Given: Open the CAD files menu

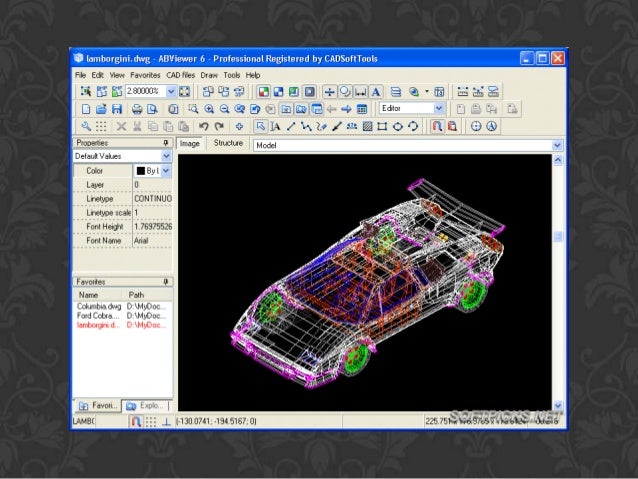Looking at the screenshot, I should pos(180,75).
